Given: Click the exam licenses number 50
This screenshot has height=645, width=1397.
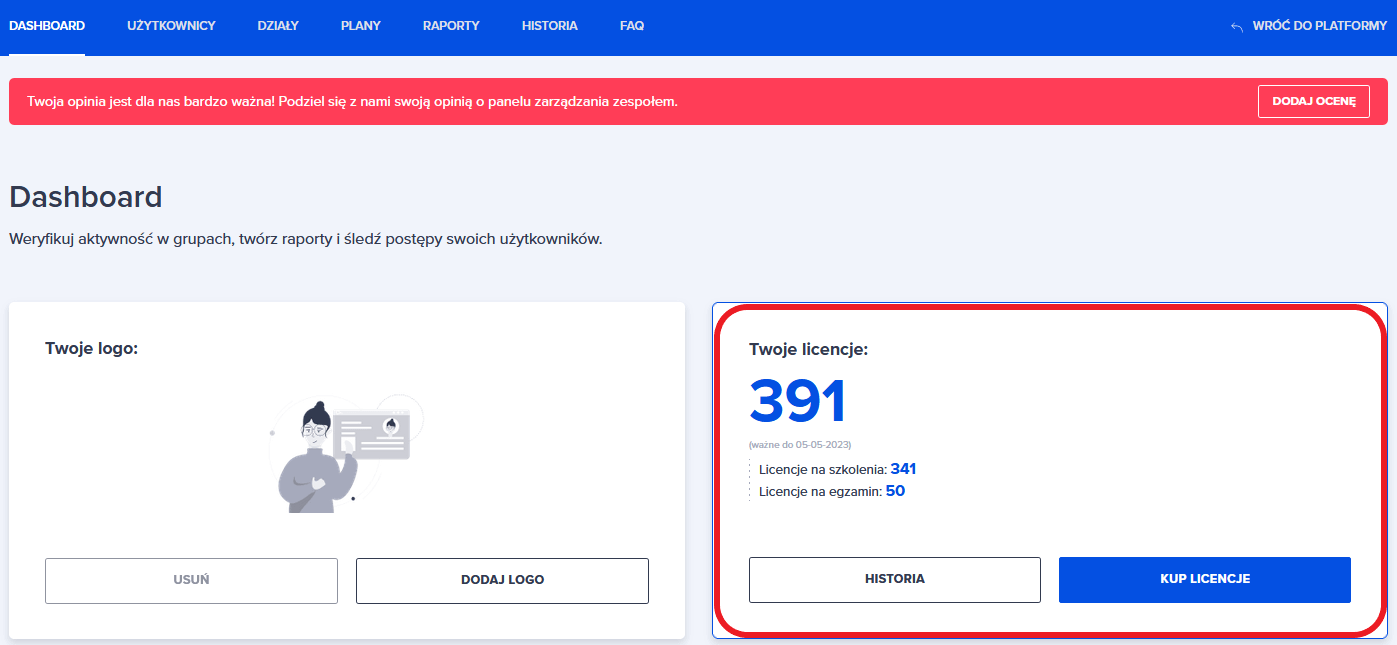Looking at the screenshot, I should (x=895, y=491).
